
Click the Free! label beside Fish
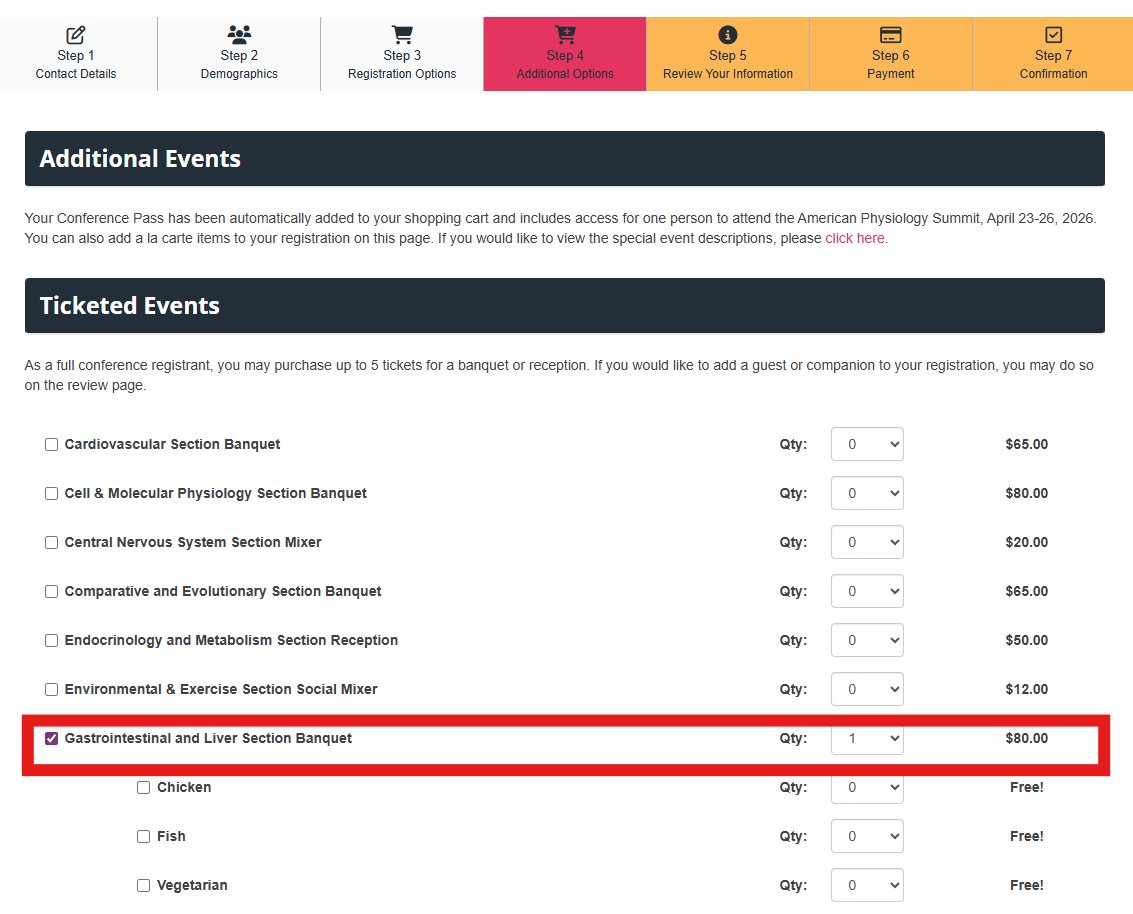[1027, 837]
